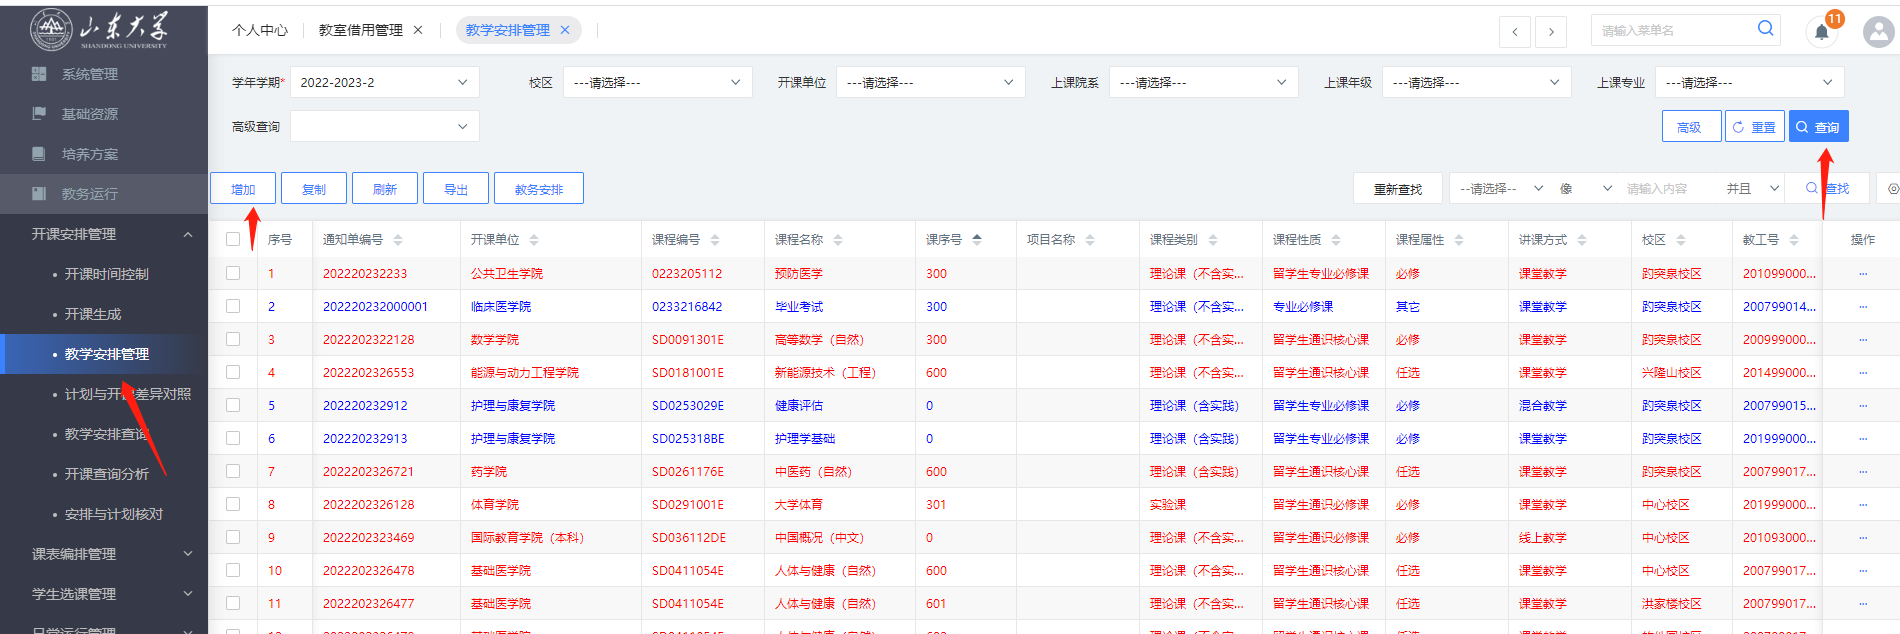This screenshot has height=634, width=1900.
Task: Click the 教务运行 sidebar icon
Action: tap(39, 194)
